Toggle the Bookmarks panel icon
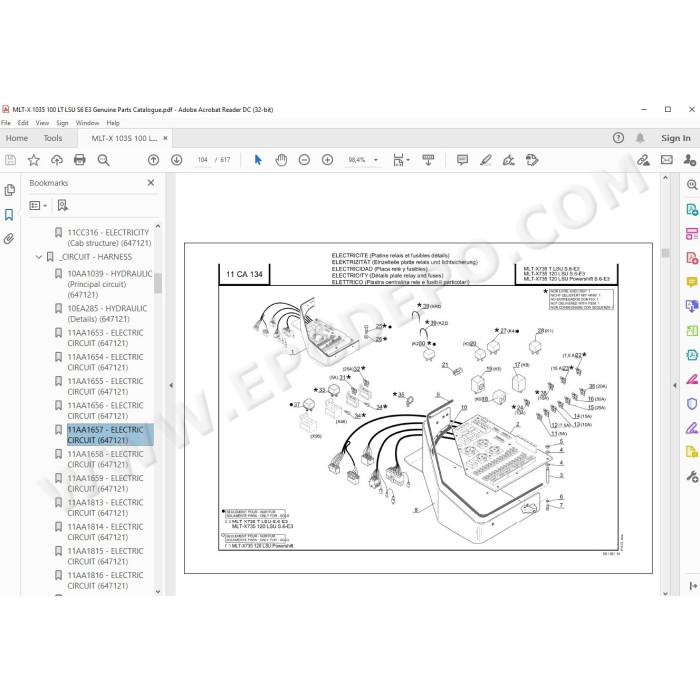 (9, 215)
